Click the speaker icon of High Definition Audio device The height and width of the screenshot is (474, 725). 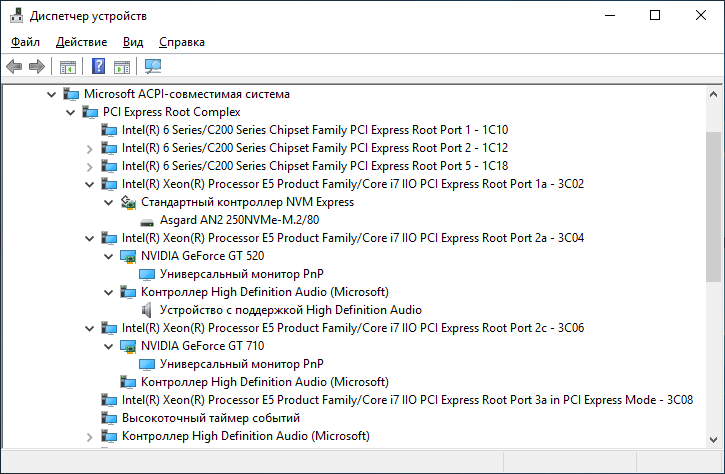[x=147, y=310]
